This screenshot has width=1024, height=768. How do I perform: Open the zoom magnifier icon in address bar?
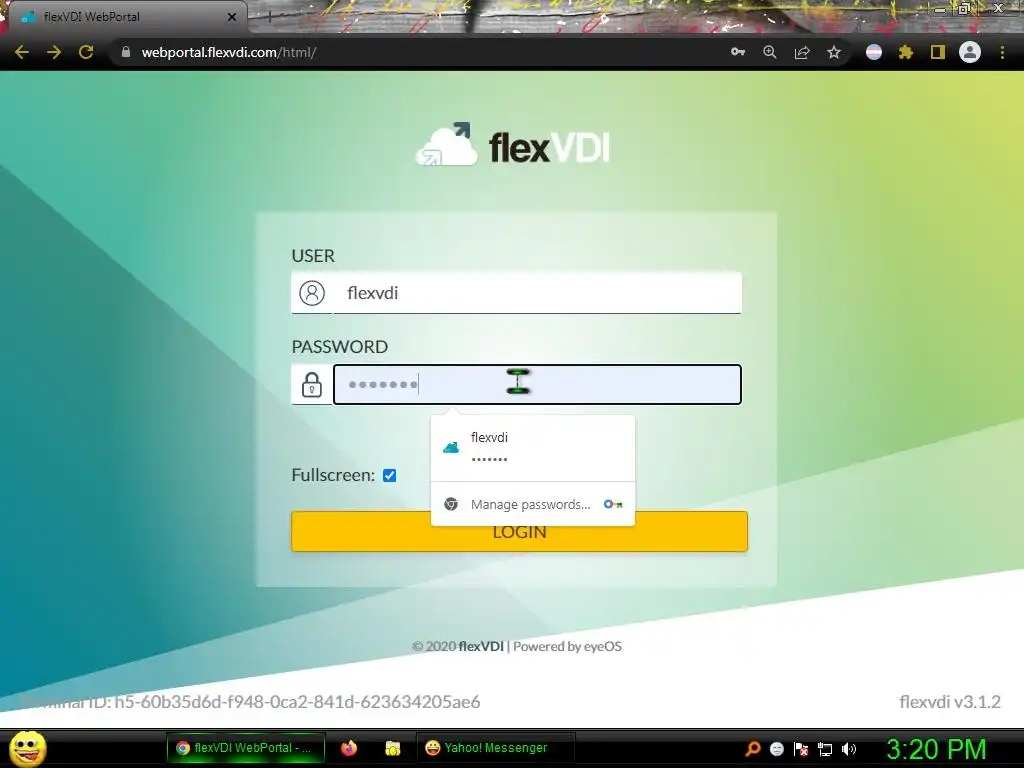770,52
